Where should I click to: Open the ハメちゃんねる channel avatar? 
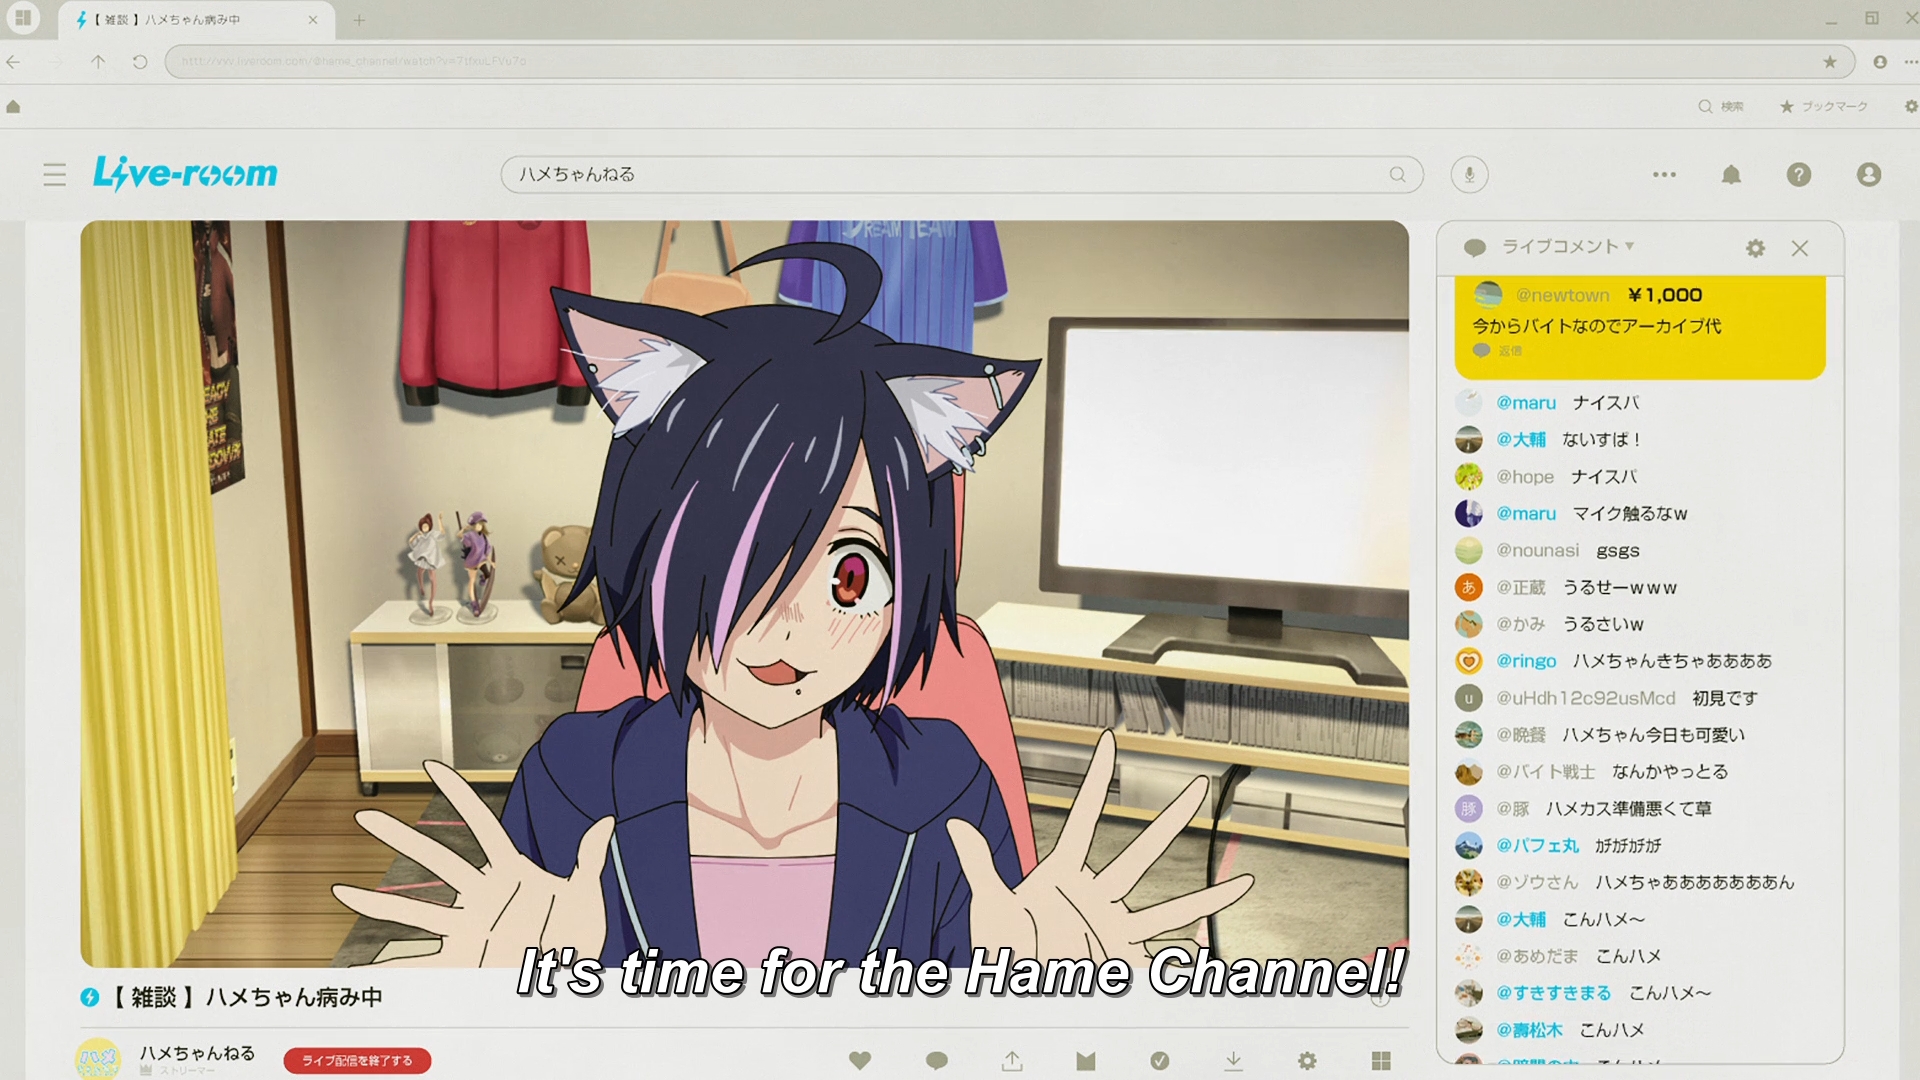pos(98,1058)
